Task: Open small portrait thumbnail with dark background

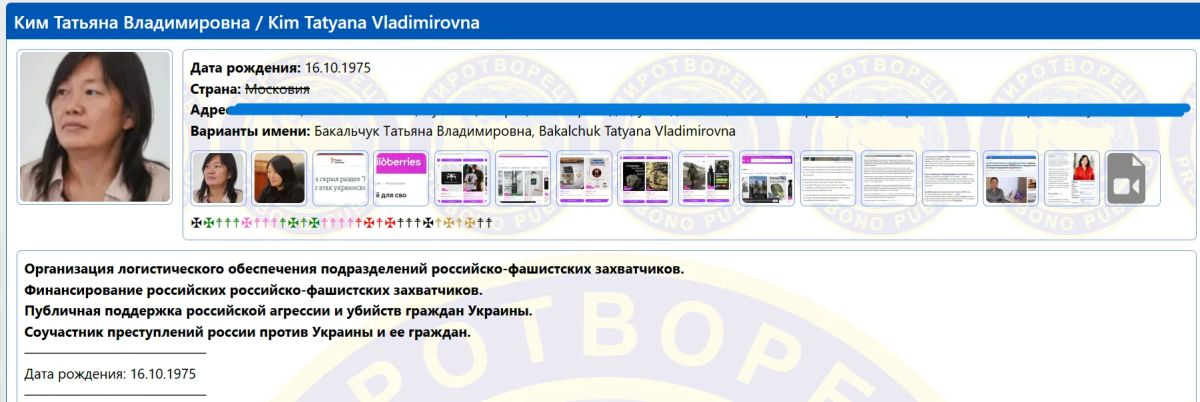Action: coord(279,178)
